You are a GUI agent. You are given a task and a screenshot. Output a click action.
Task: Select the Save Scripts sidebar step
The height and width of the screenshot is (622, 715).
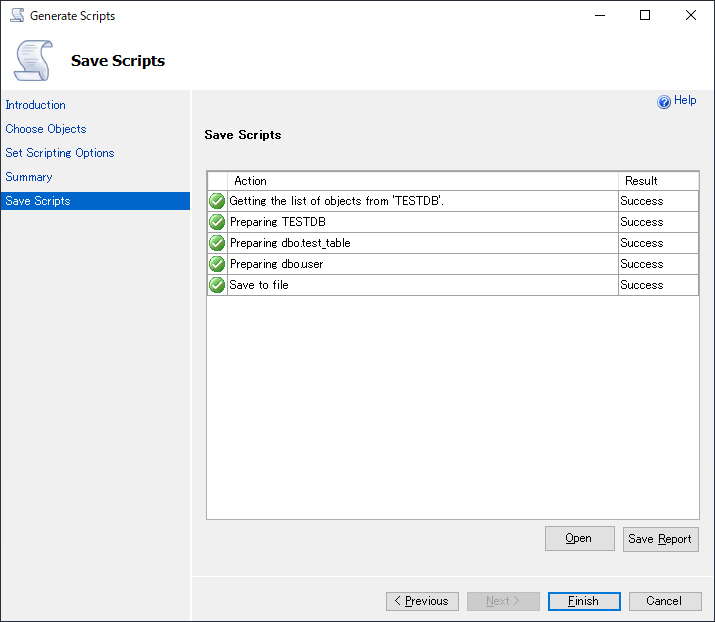pos(38,201)
